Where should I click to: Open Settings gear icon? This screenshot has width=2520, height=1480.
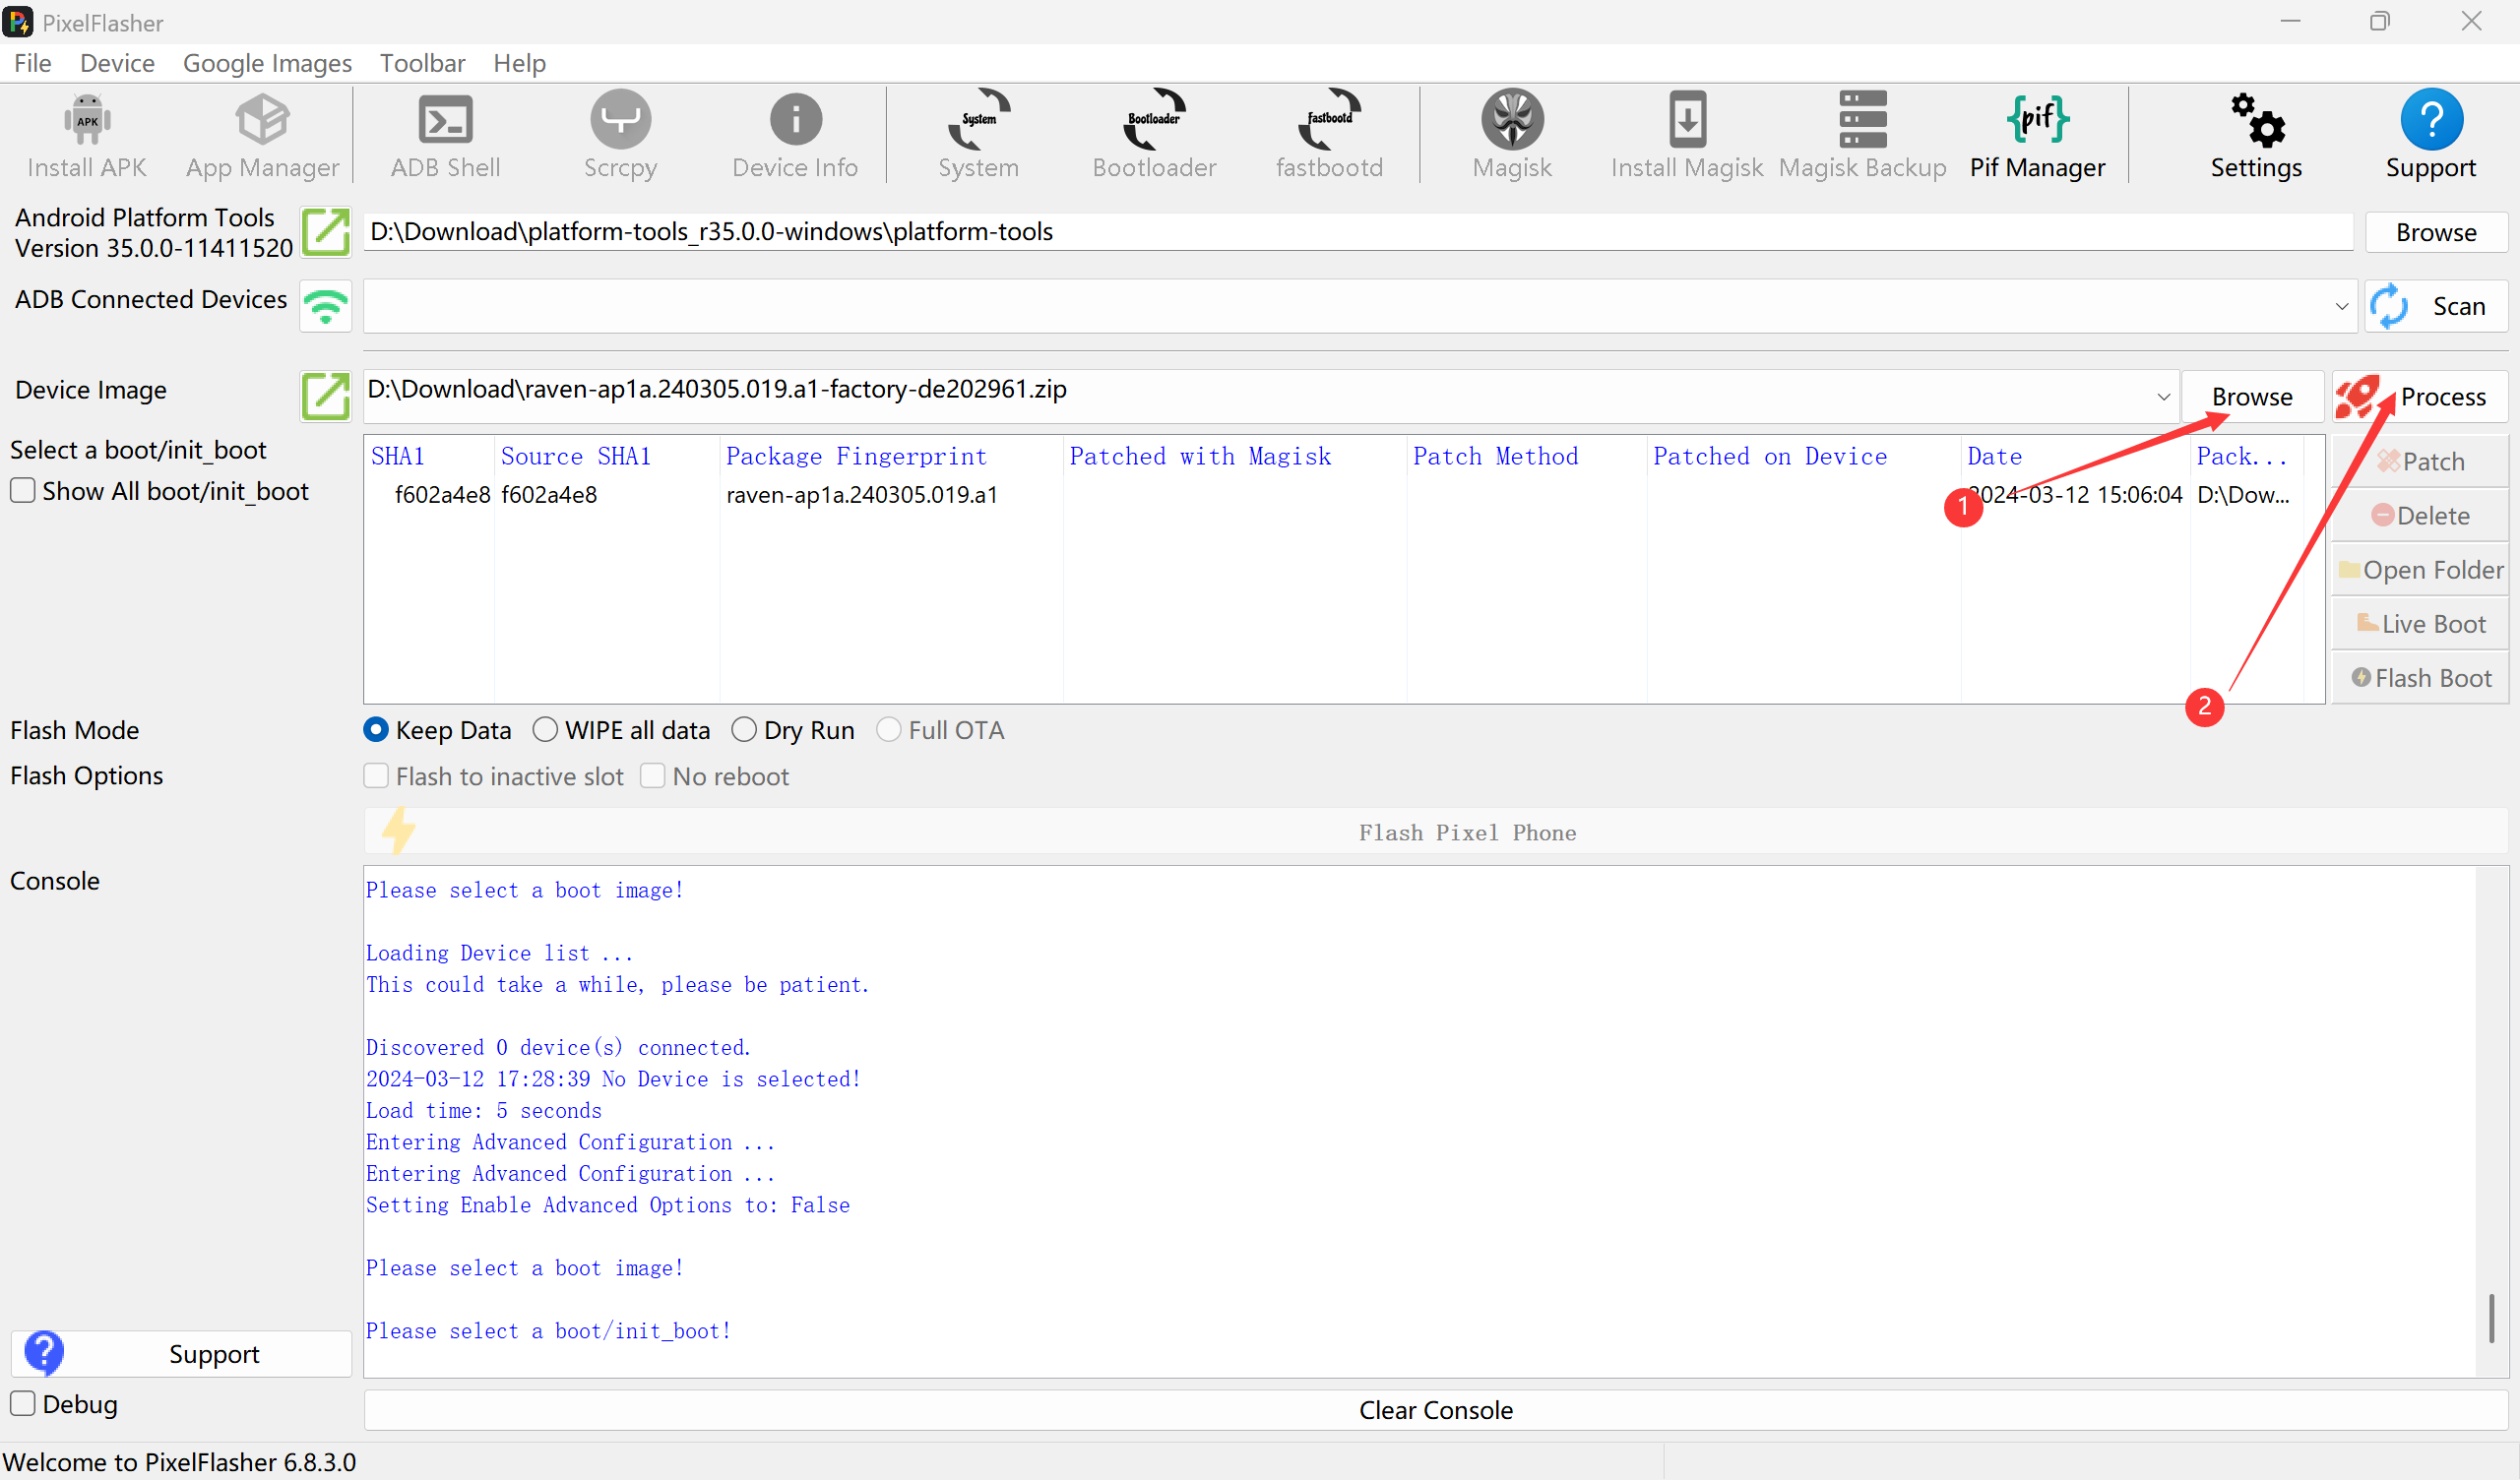(x=2256, y=136)
